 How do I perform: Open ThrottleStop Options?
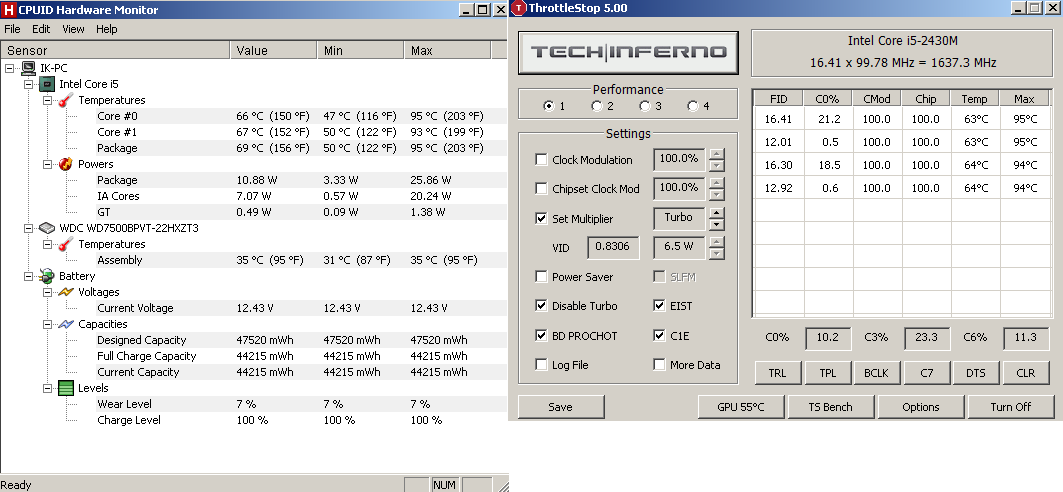(921, 407)
